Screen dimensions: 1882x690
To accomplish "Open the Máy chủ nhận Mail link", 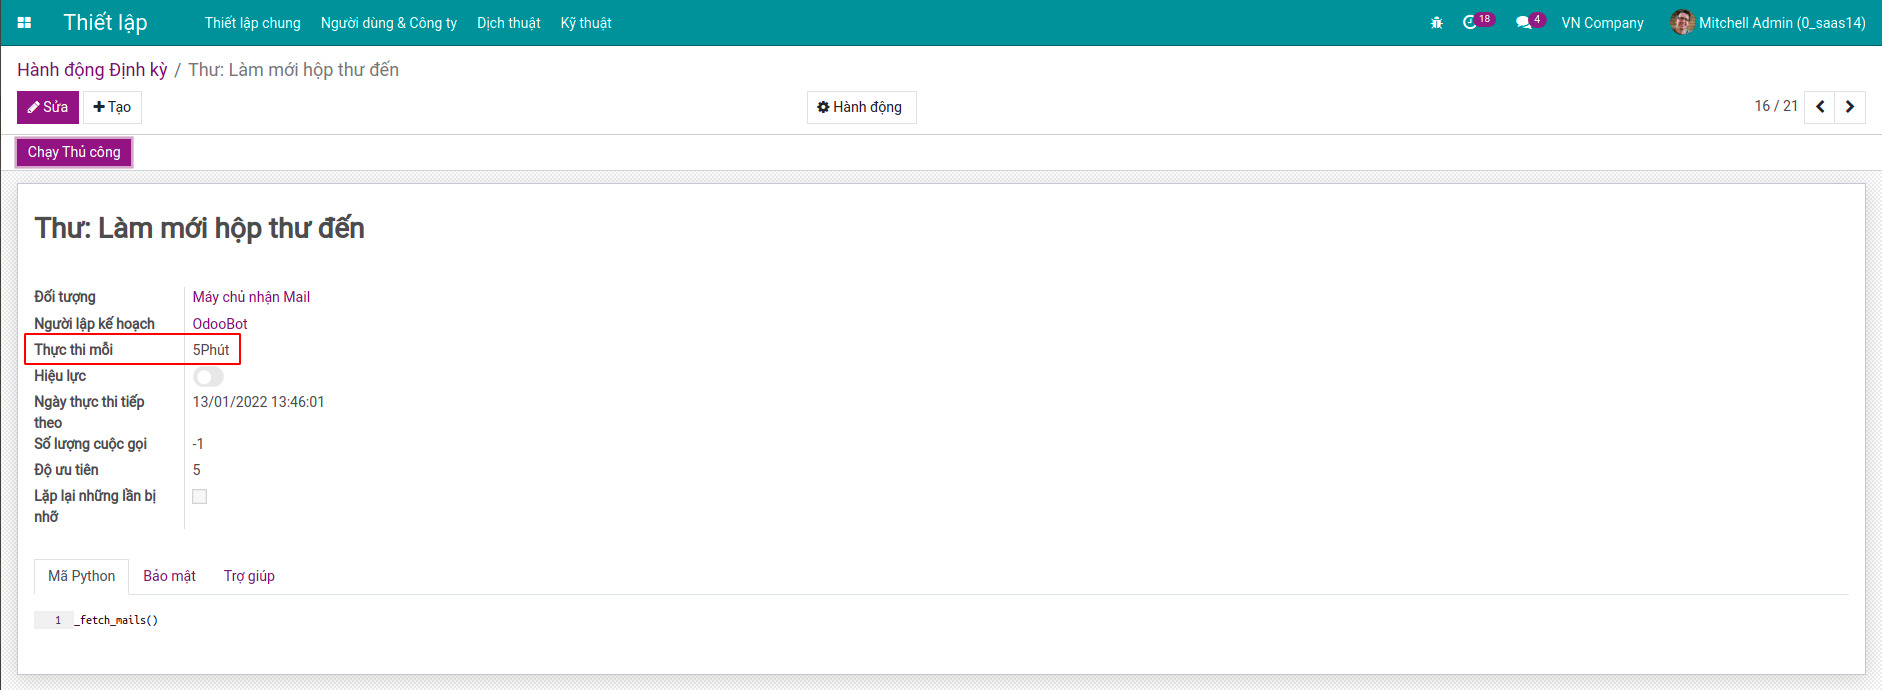I will 251,297.
